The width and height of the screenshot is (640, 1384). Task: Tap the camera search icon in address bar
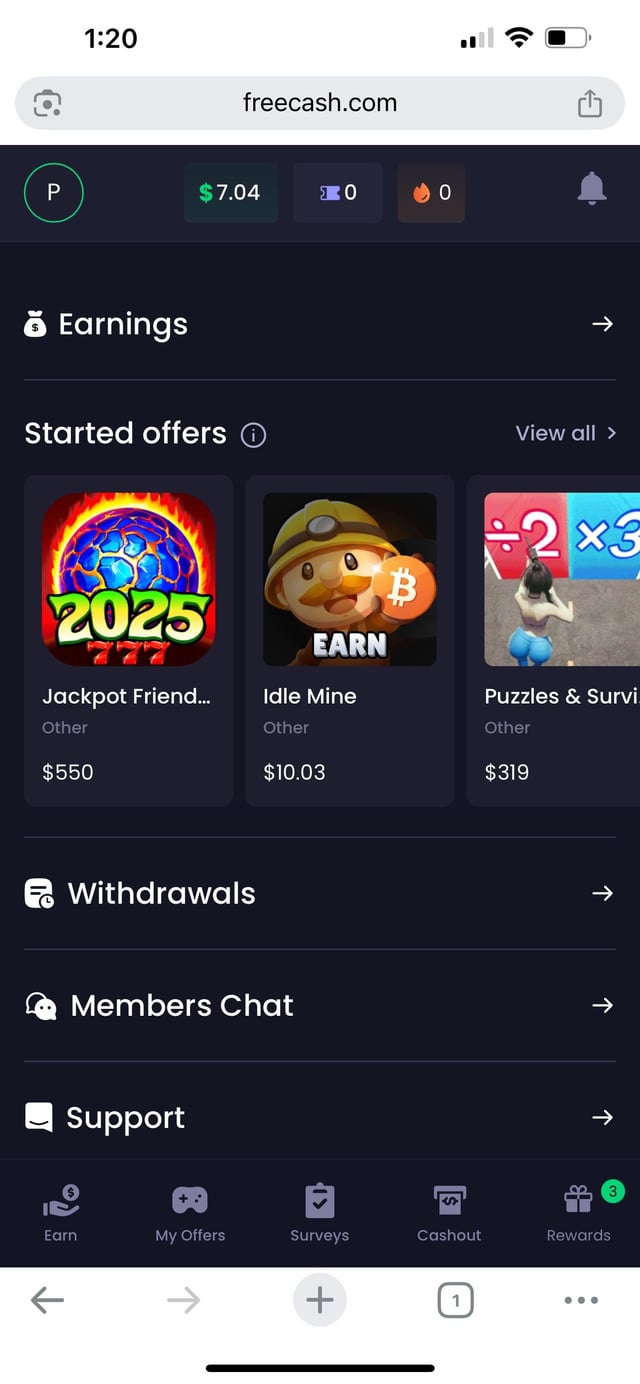pos(47,103)
